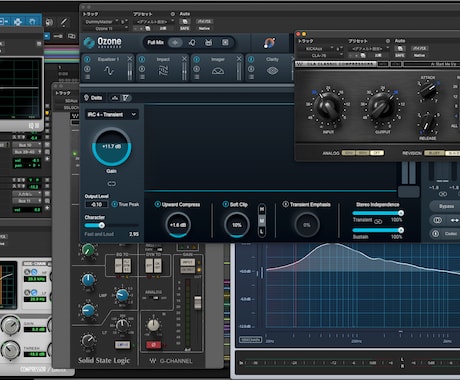The image size is (460, 380).
Task: Click the Sustain stereo independence slider handle
Action: (401, 230)
